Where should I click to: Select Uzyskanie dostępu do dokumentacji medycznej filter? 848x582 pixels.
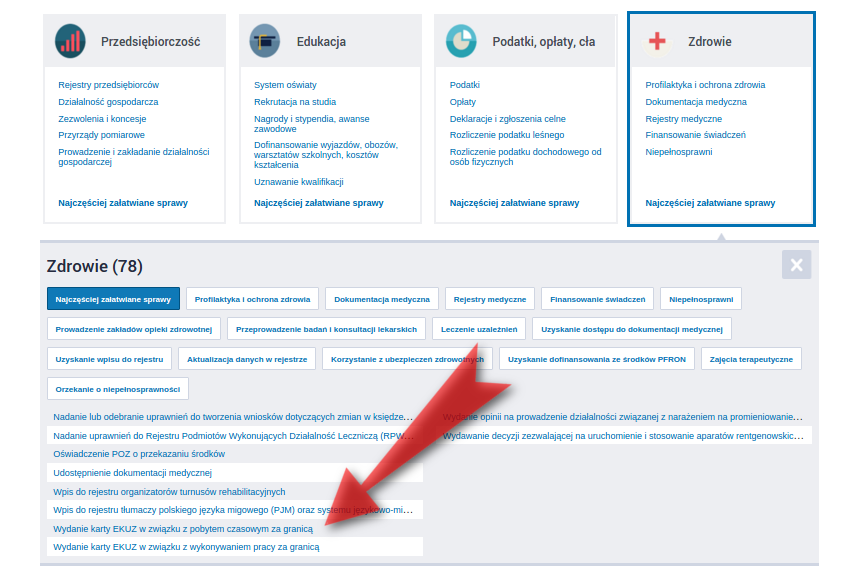[x=632, y=329]
